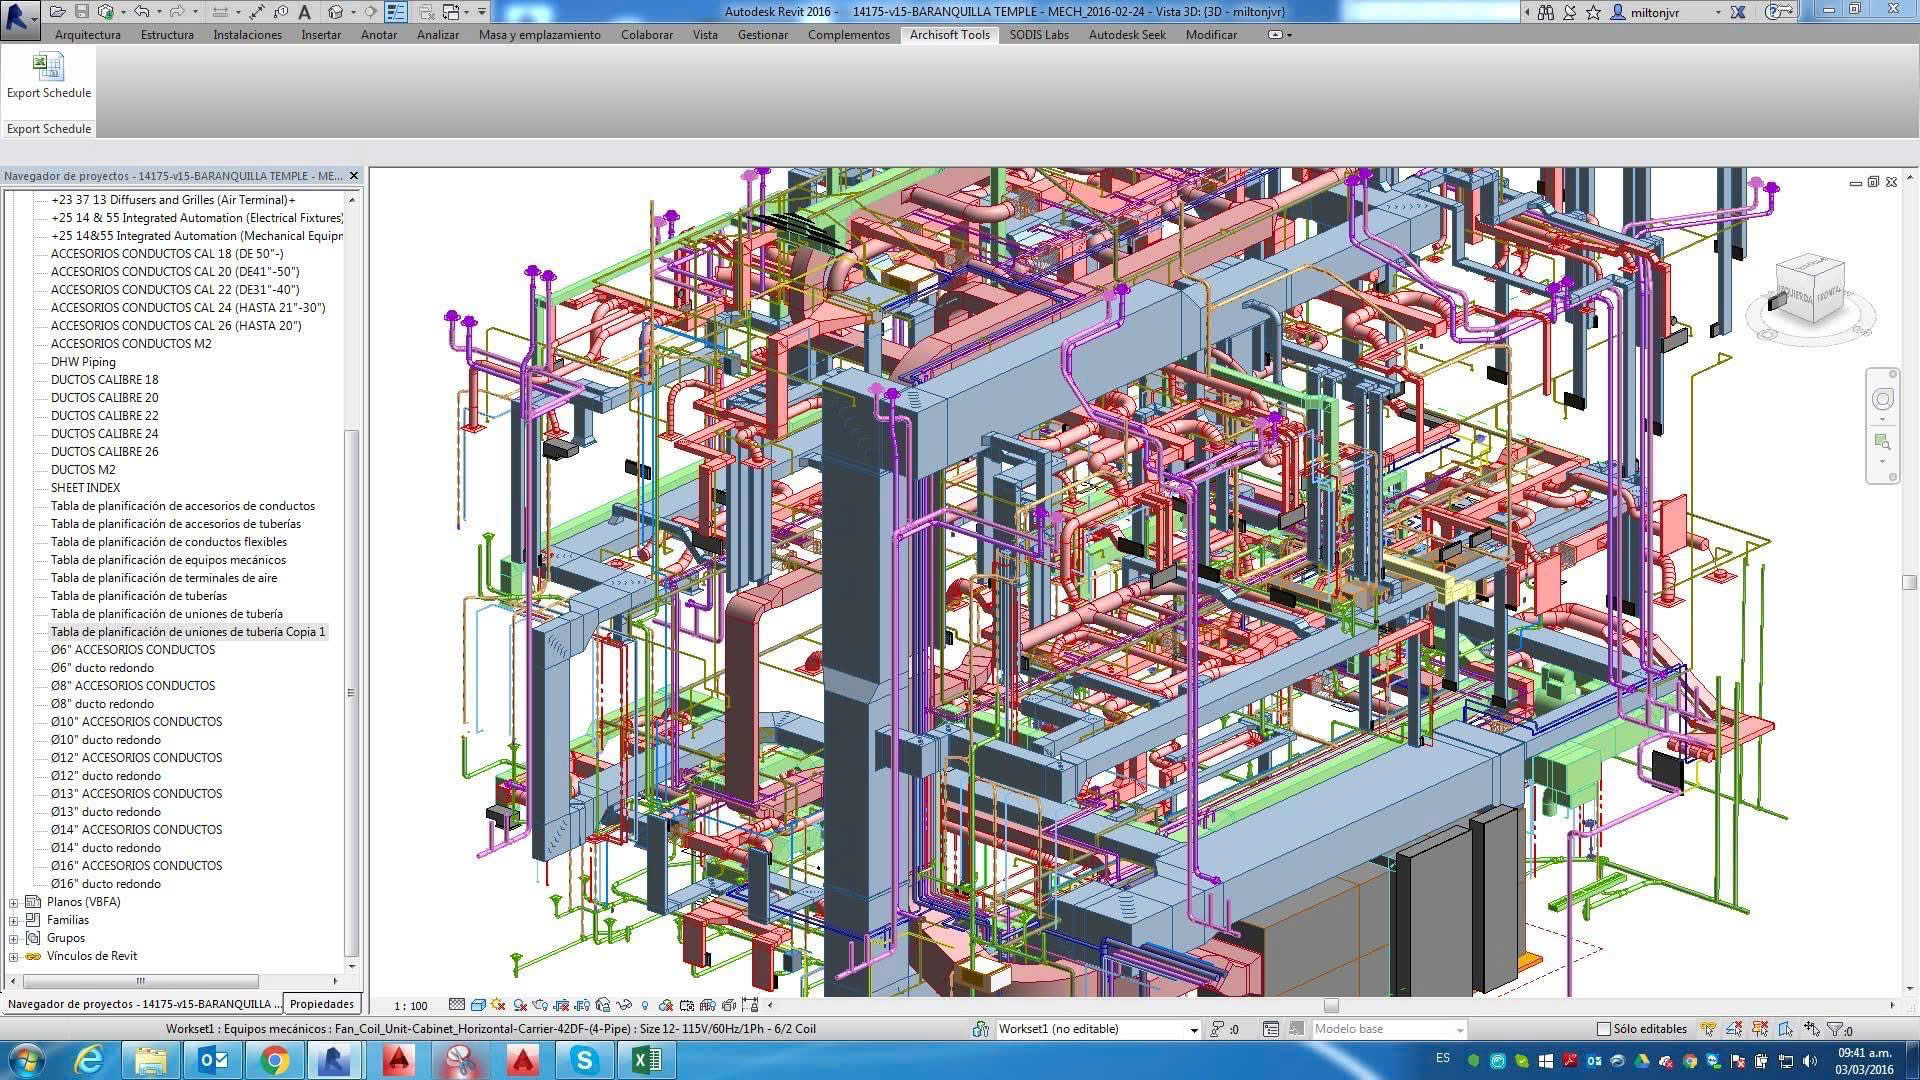Viewport: 1920px width, 1080px height.
Task: Close the Navegador de proyectos panel
Action: pyautogui.click(x=353, y=176)
